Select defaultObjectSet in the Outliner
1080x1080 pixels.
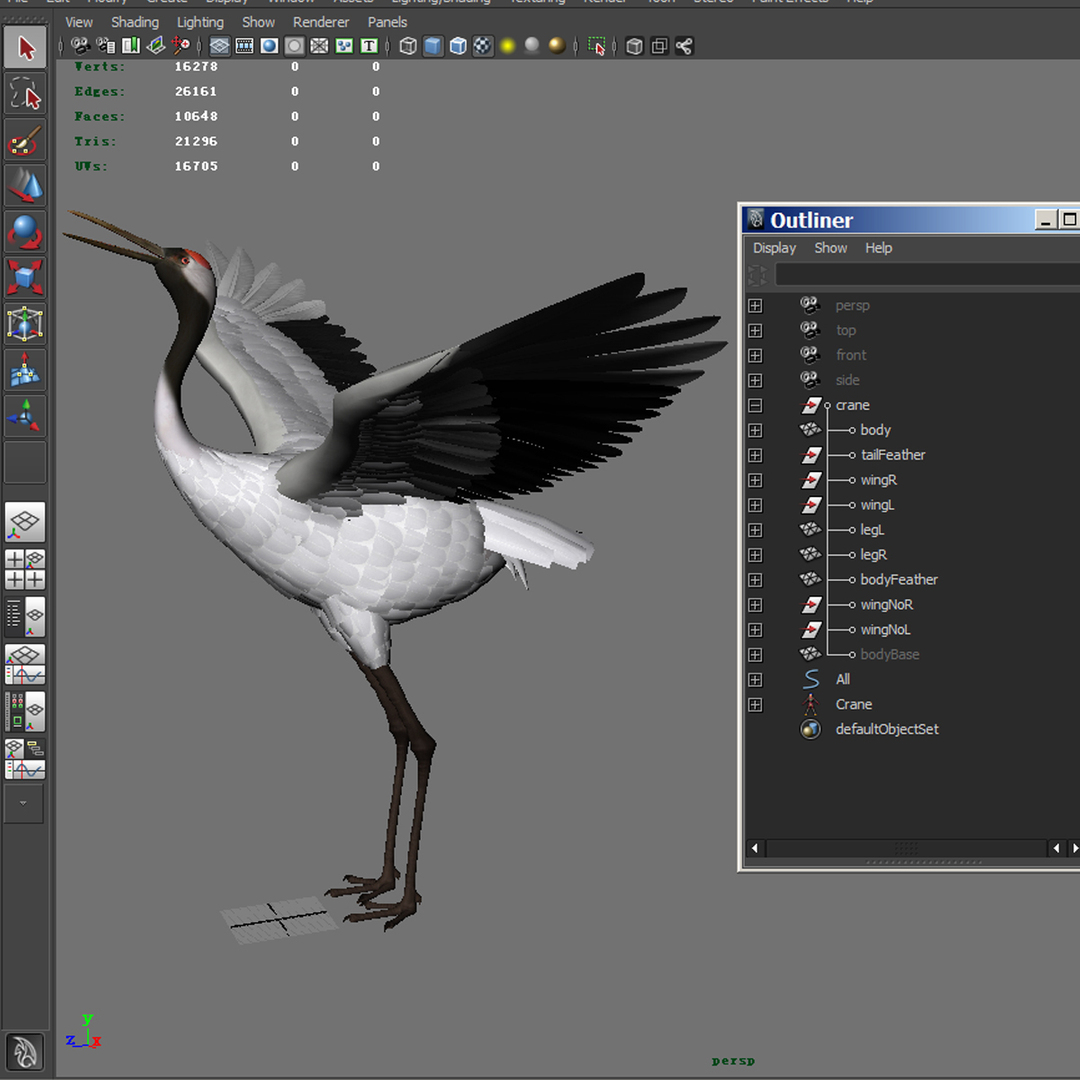887,729
